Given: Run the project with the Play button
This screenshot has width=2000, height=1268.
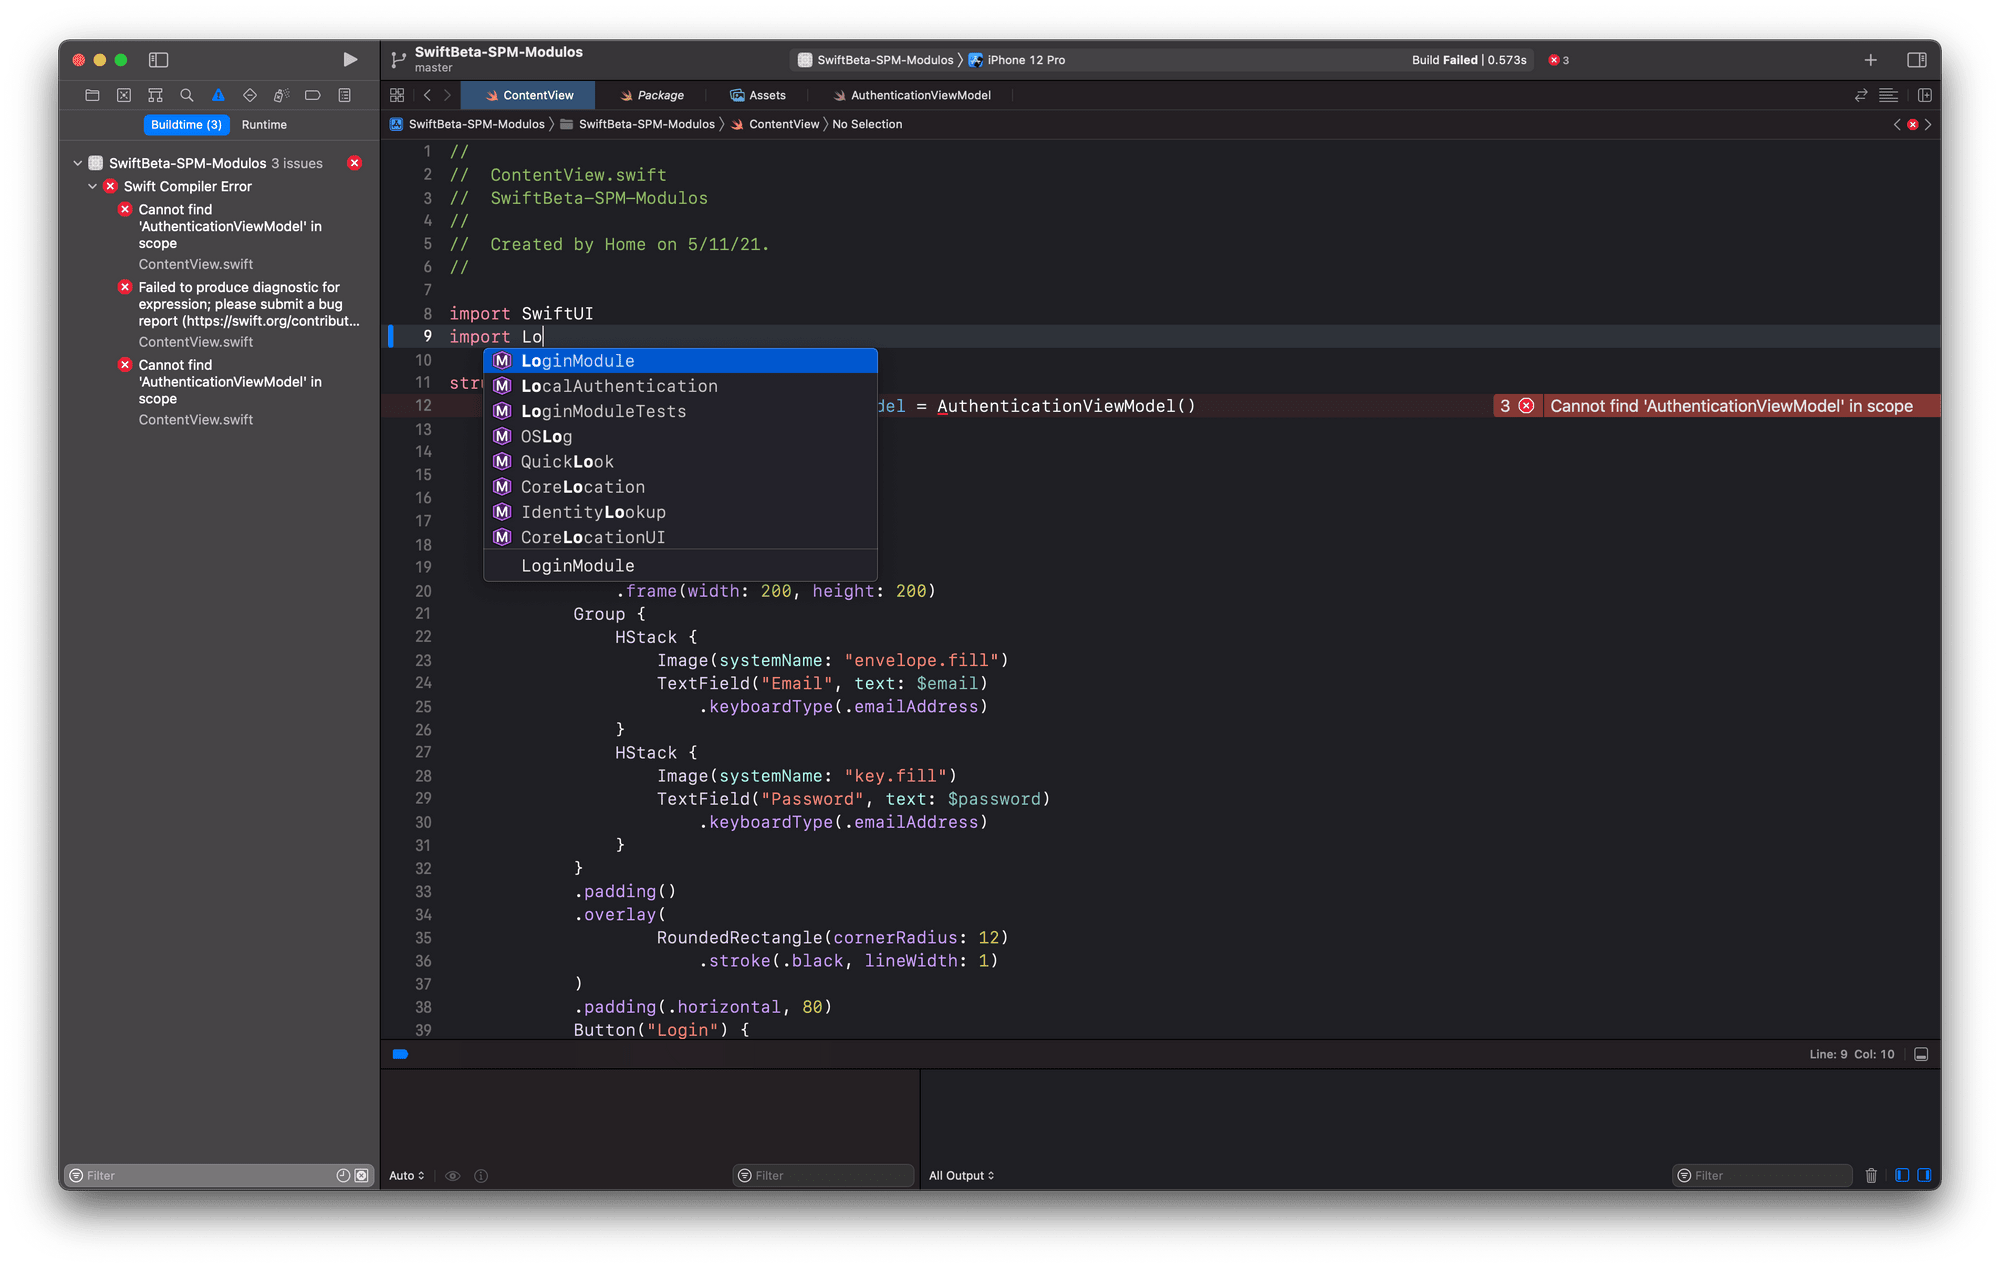Looking at the screenshot, I should tap(350, 60).
